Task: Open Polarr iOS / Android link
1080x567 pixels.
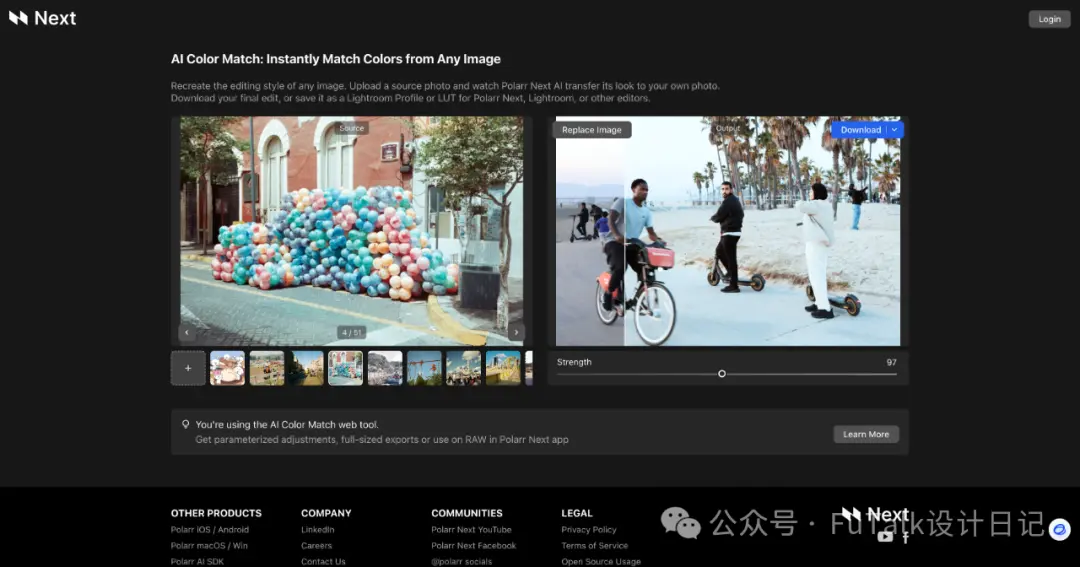Action: click(x=209, y=530)
